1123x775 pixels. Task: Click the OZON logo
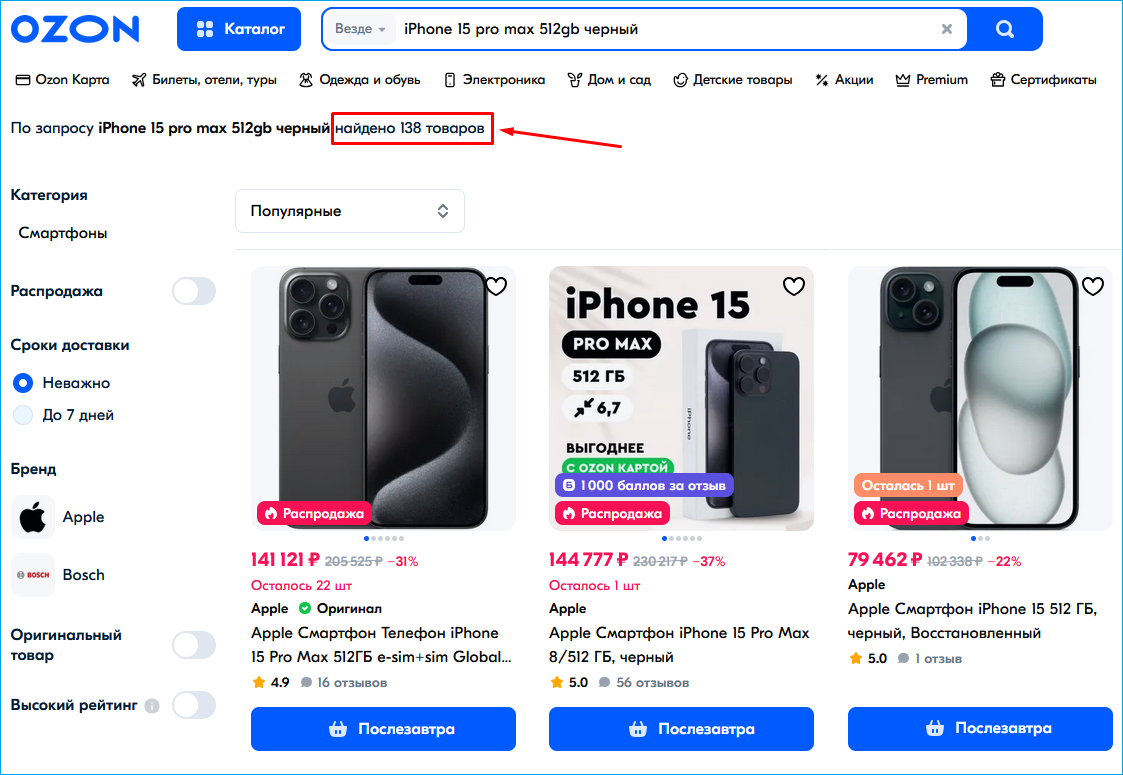pyautogui.click(x=75, y=29)
